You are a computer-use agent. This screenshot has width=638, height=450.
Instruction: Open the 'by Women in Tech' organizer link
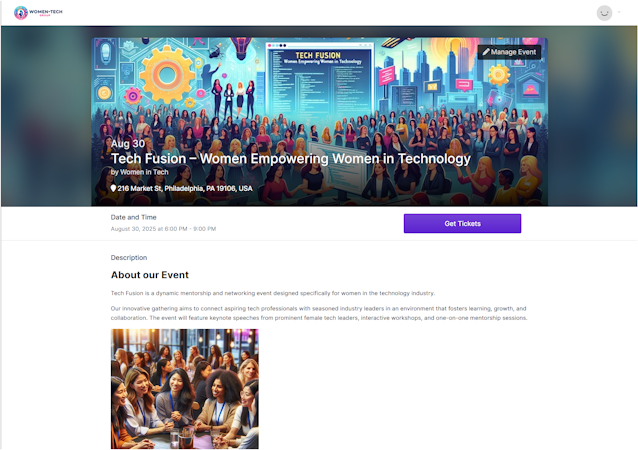pos(140,172)
